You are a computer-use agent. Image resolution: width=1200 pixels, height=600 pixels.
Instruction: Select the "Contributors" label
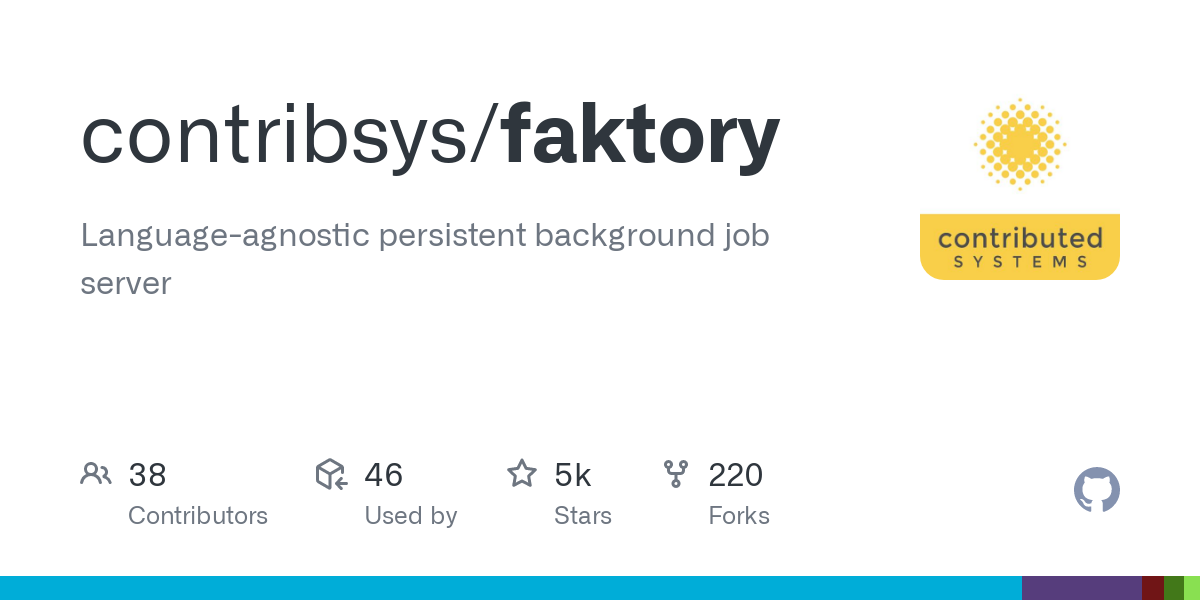[x=198, y=516]
